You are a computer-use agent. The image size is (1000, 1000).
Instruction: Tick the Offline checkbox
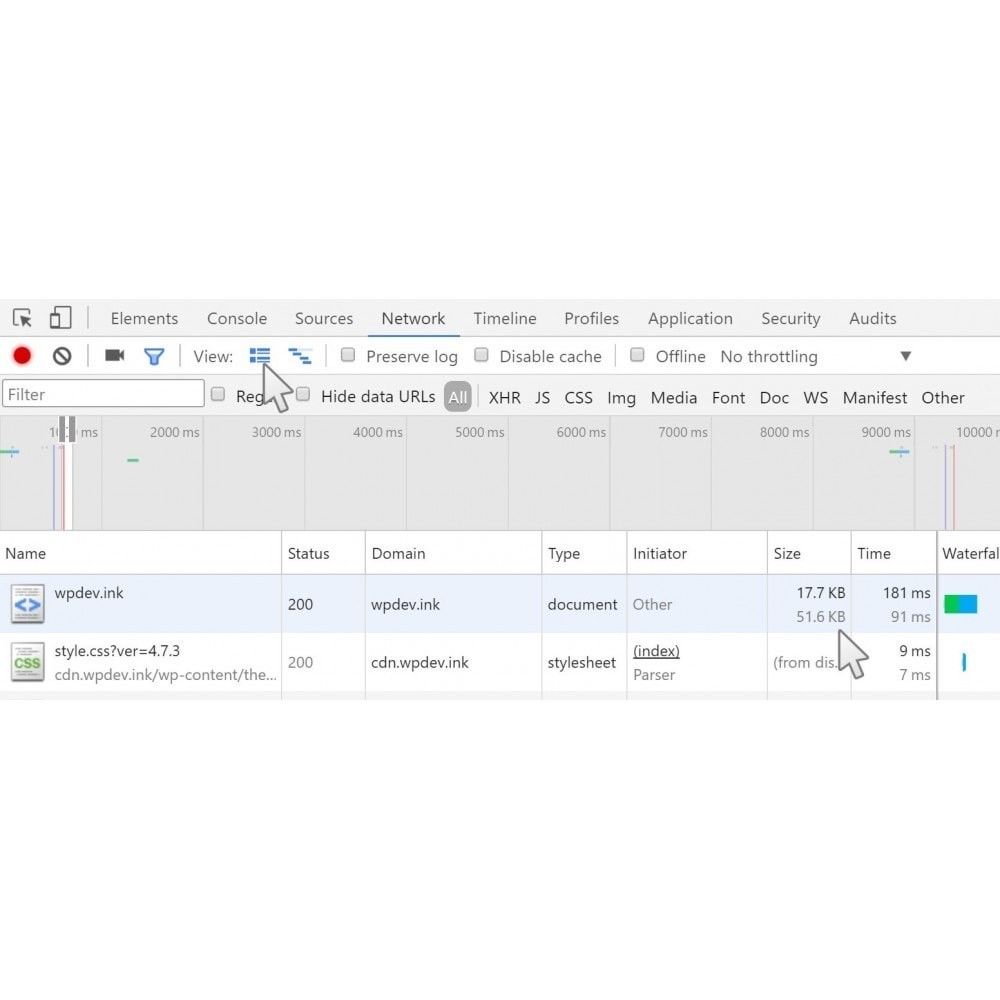[x=637, y=355]
